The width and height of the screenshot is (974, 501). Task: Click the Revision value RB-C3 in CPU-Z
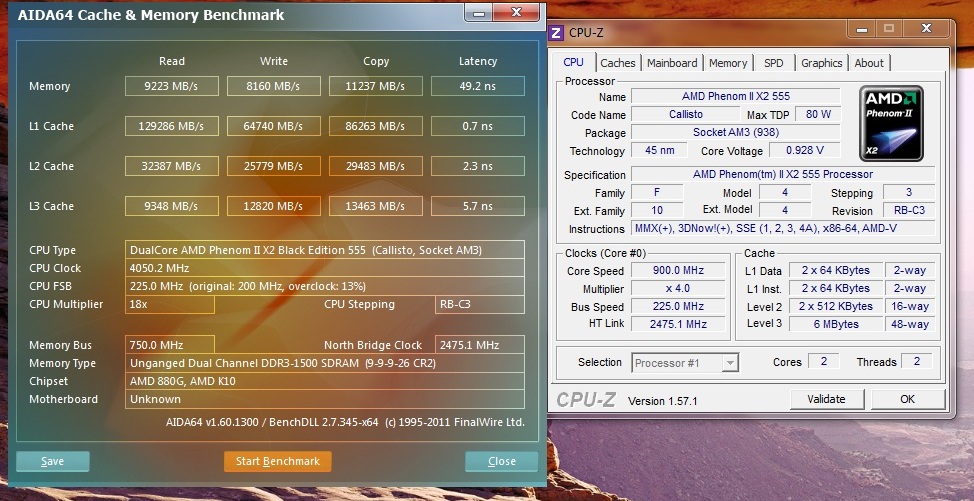[909, 210]
